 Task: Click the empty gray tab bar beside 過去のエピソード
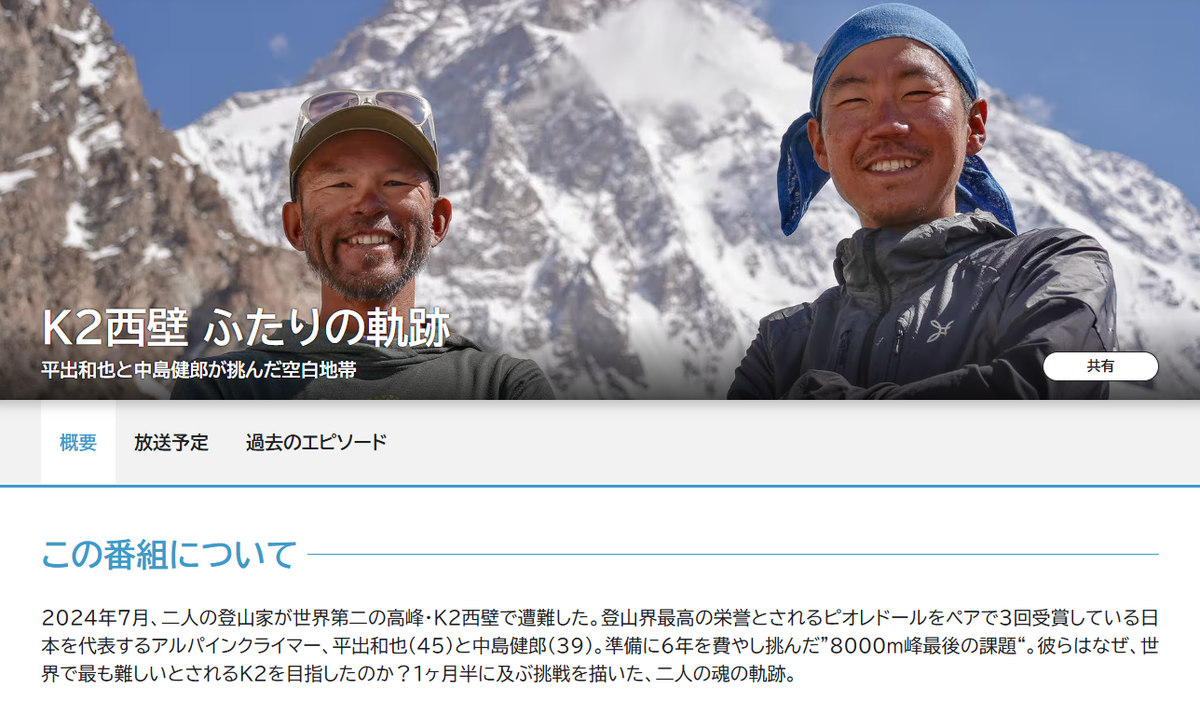[790, 443]
